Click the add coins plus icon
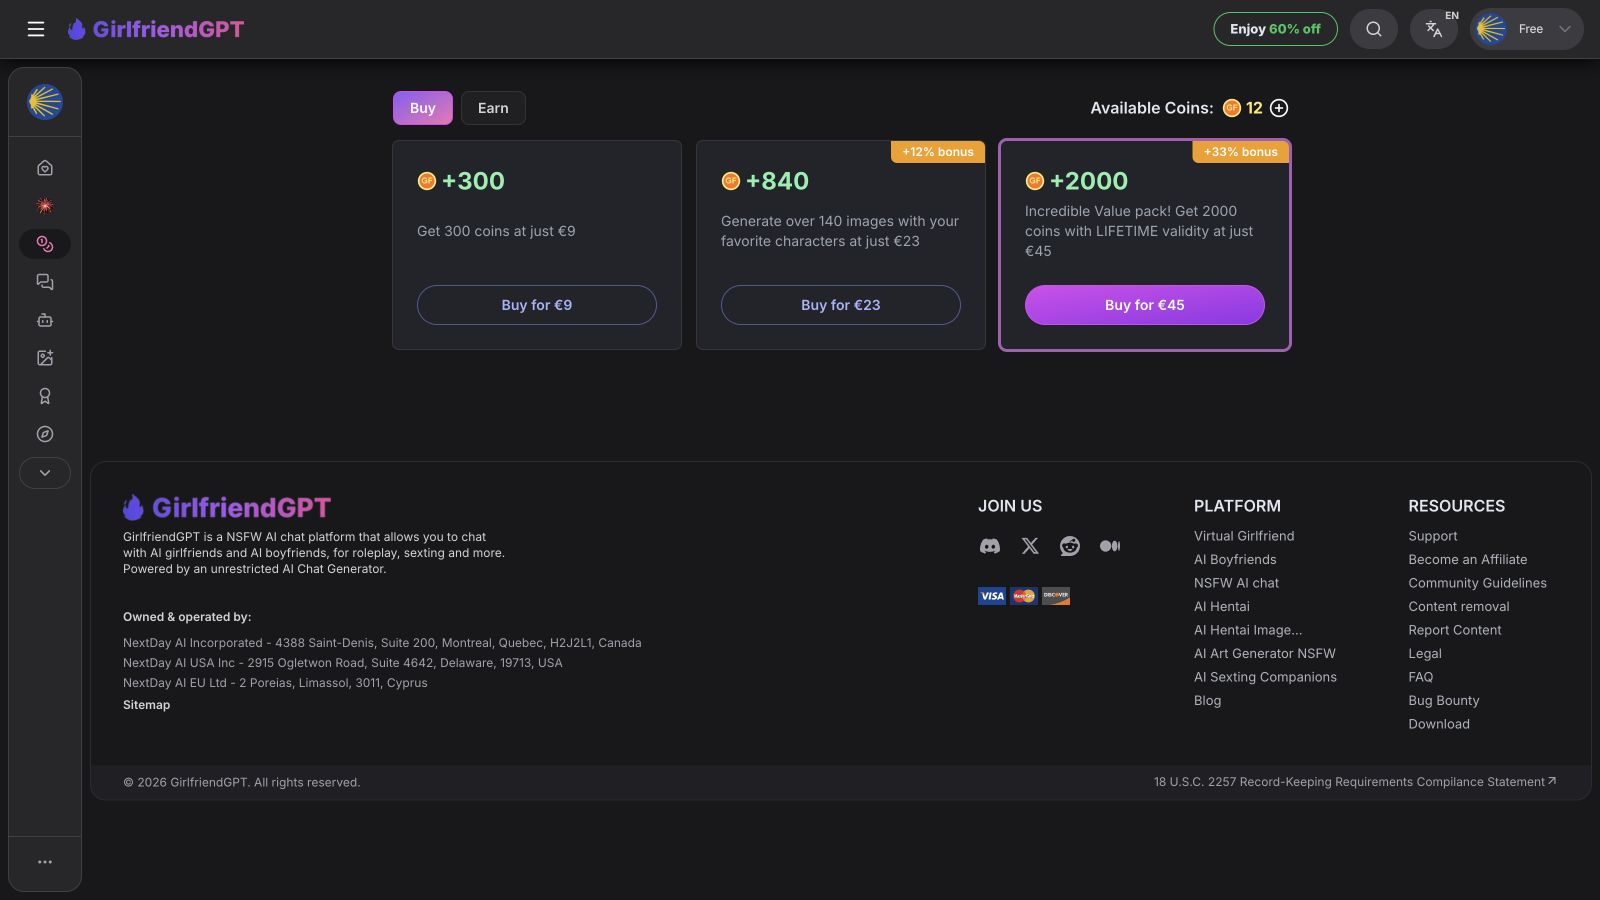The image size is (1600, 900). (x=1279, y=108)
